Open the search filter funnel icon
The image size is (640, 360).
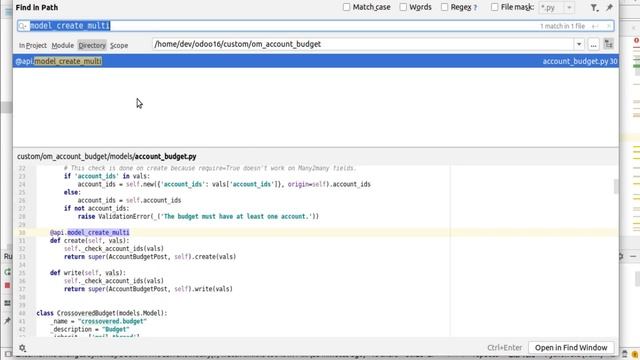tap(594, 7)
